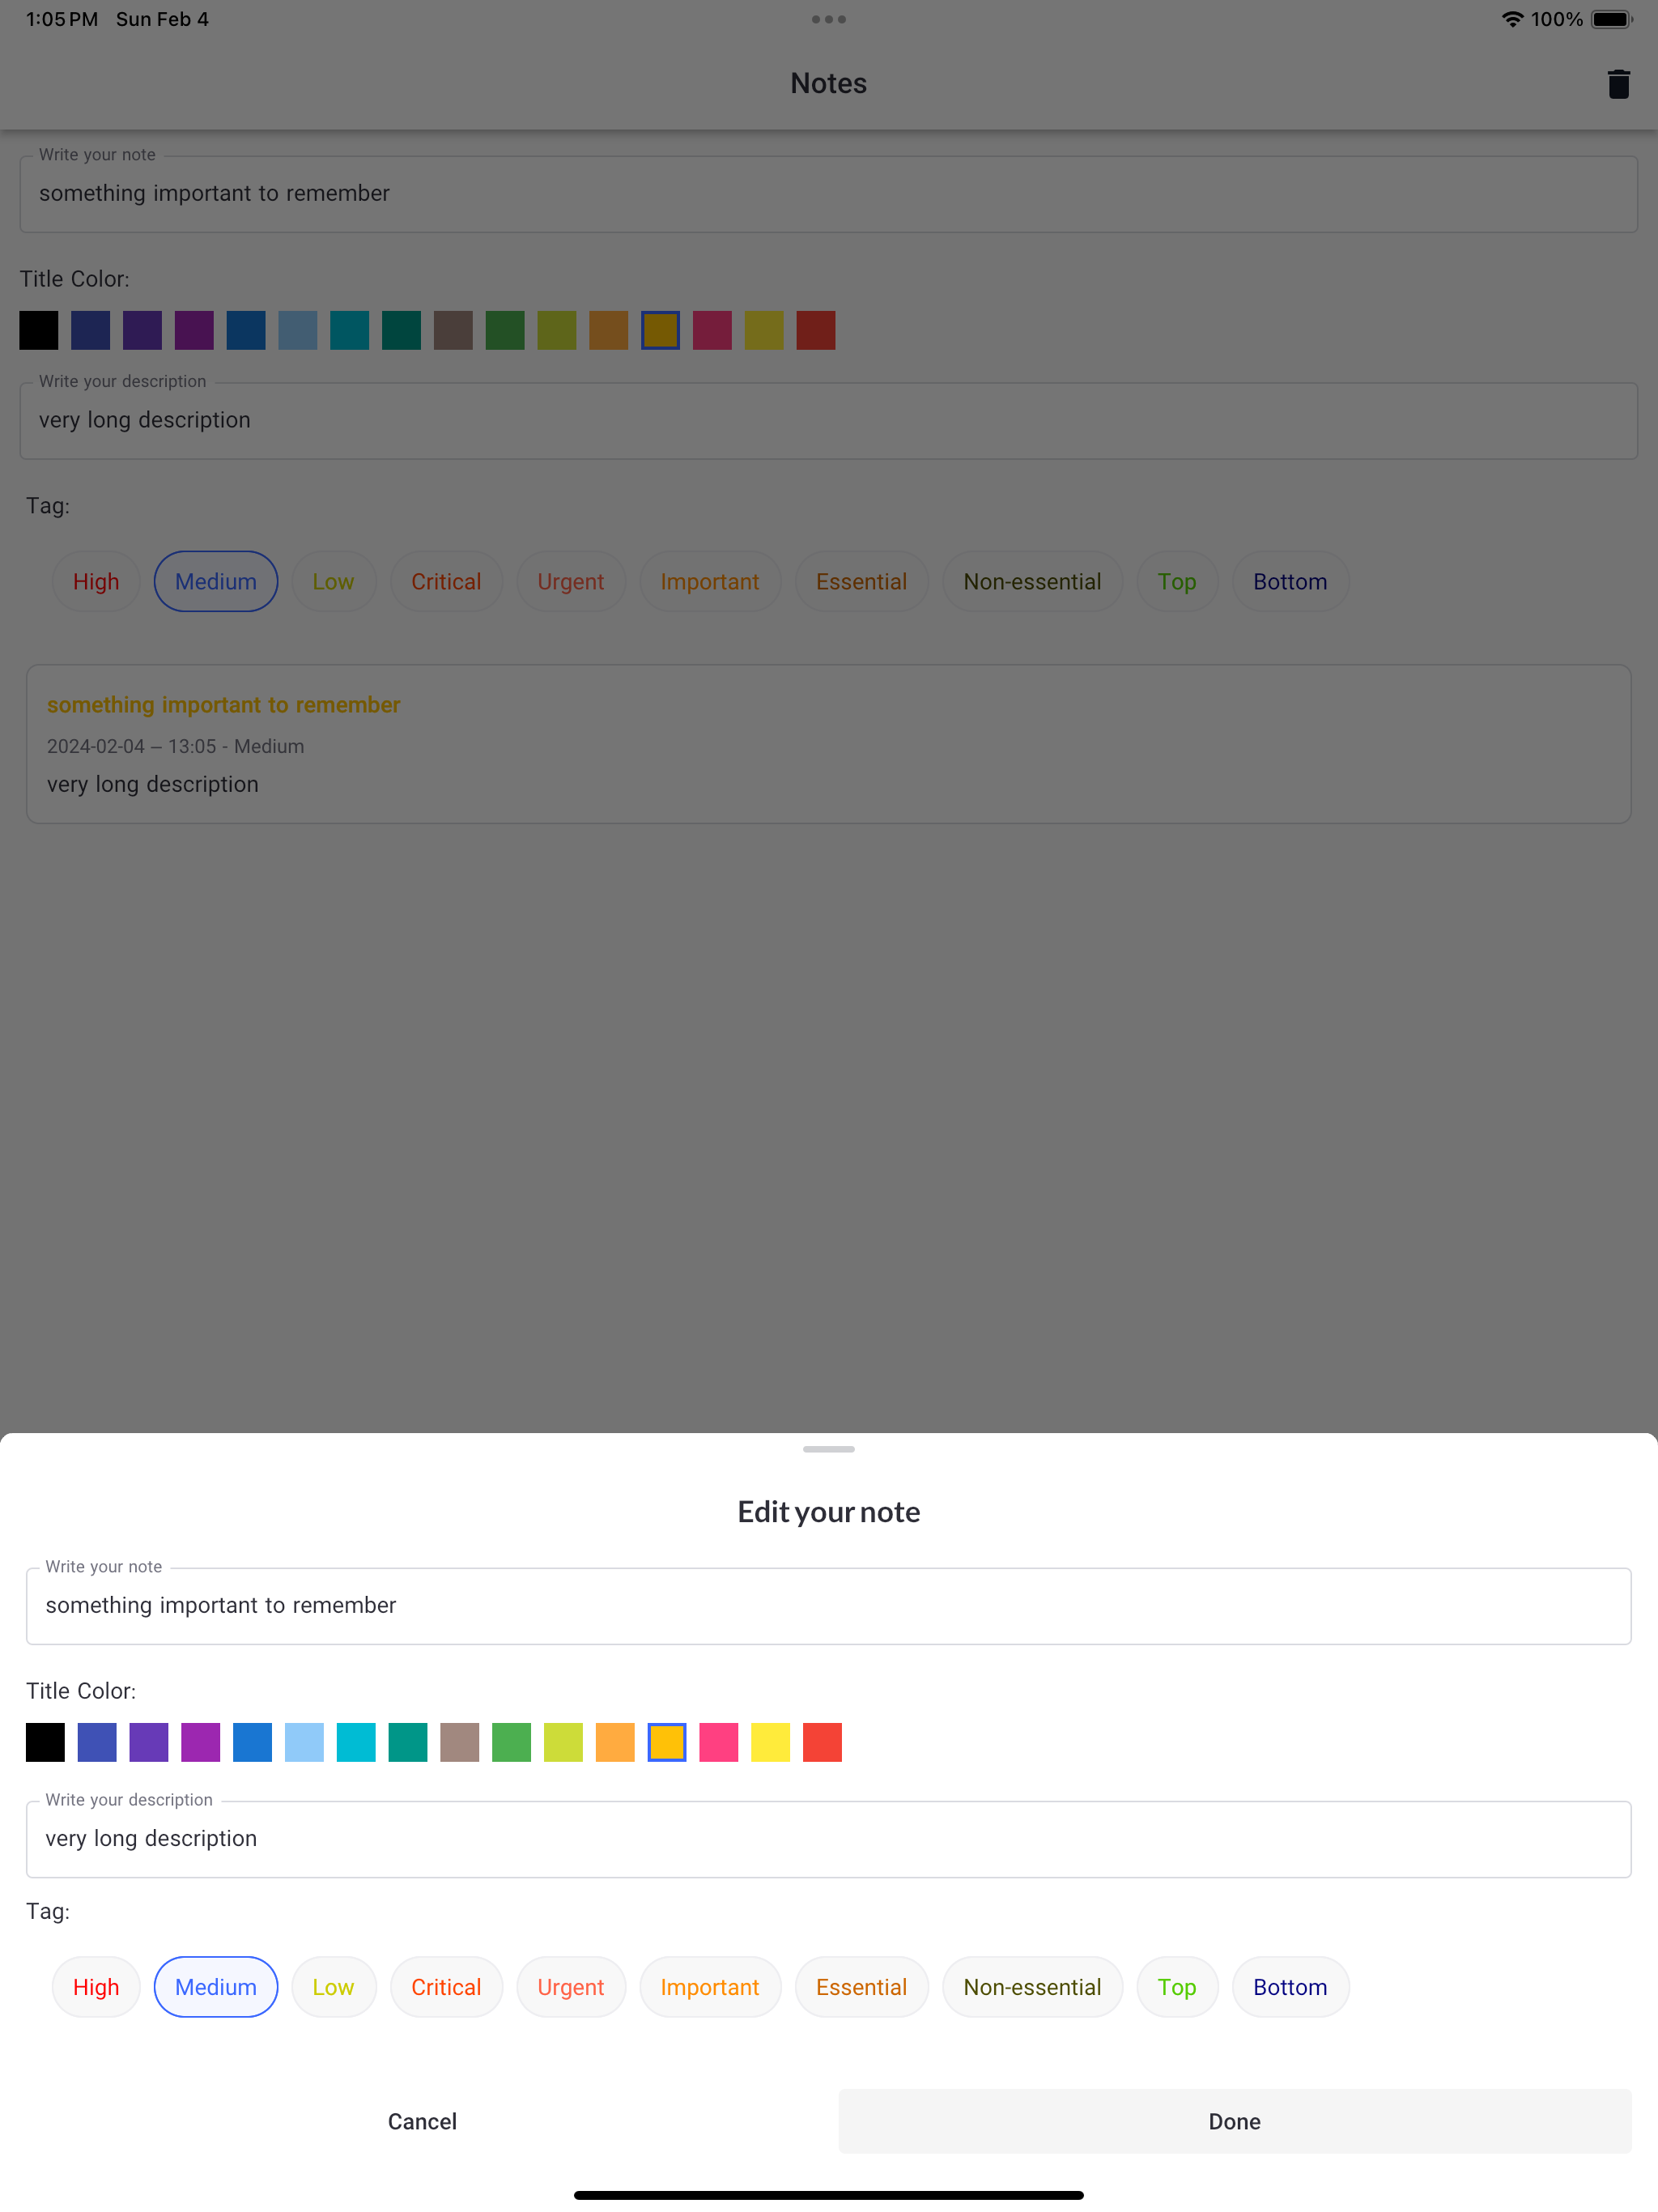
Task: Select background Important tag chip
Action: coord(710,581)
